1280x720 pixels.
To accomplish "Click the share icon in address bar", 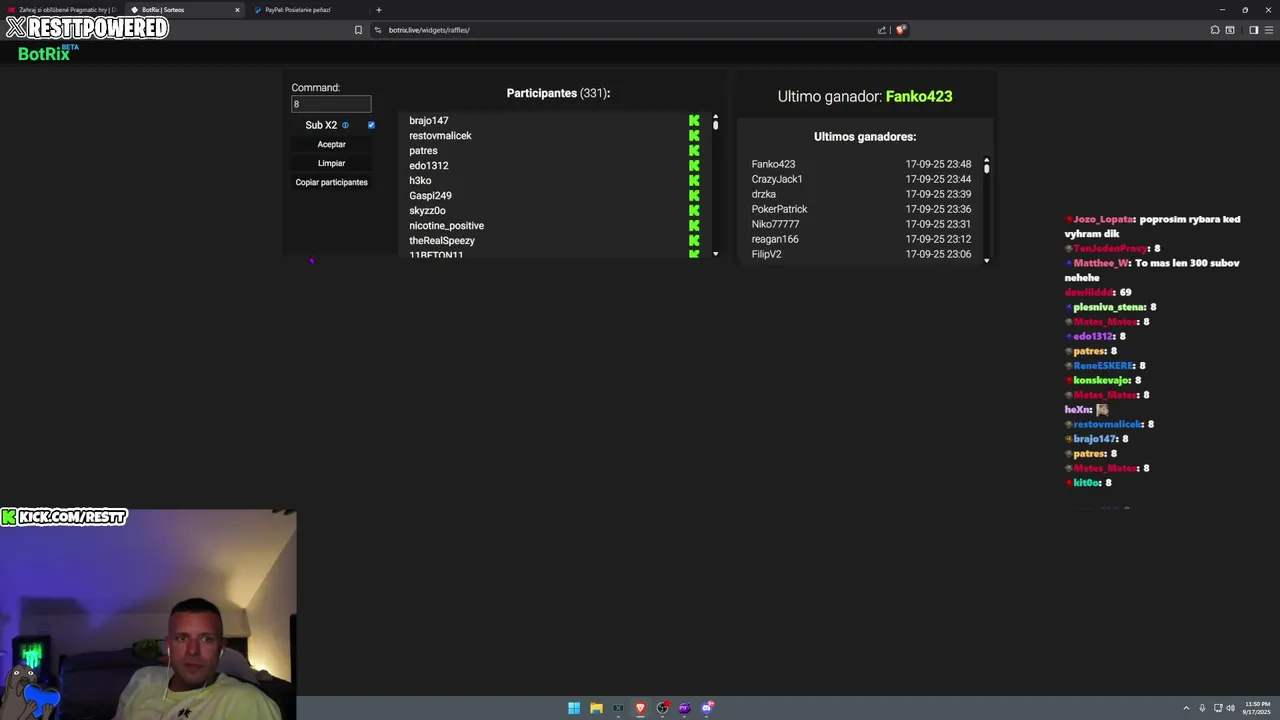I will (x=882, y=30).
